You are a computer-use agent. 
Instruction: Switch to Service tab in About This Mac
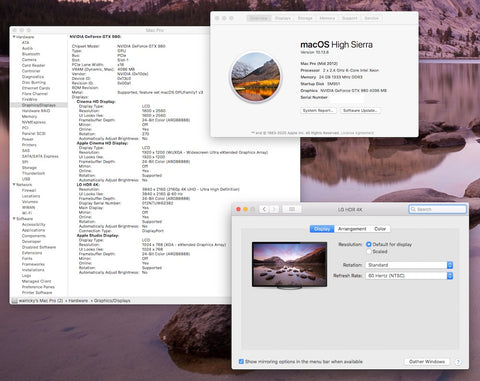tap(371, 18)
